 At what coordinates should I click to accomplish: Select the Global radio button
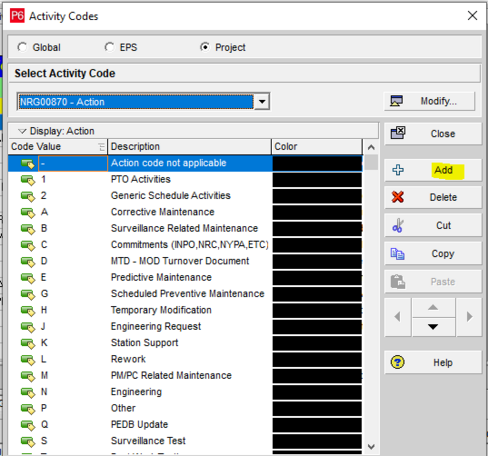point(23,47)
